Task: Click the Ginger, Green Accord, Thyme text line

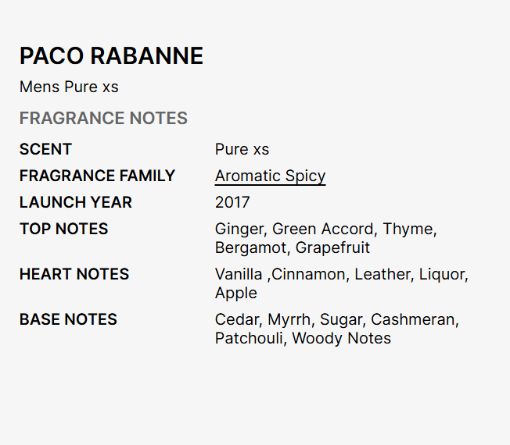Action: coord(326,229)
